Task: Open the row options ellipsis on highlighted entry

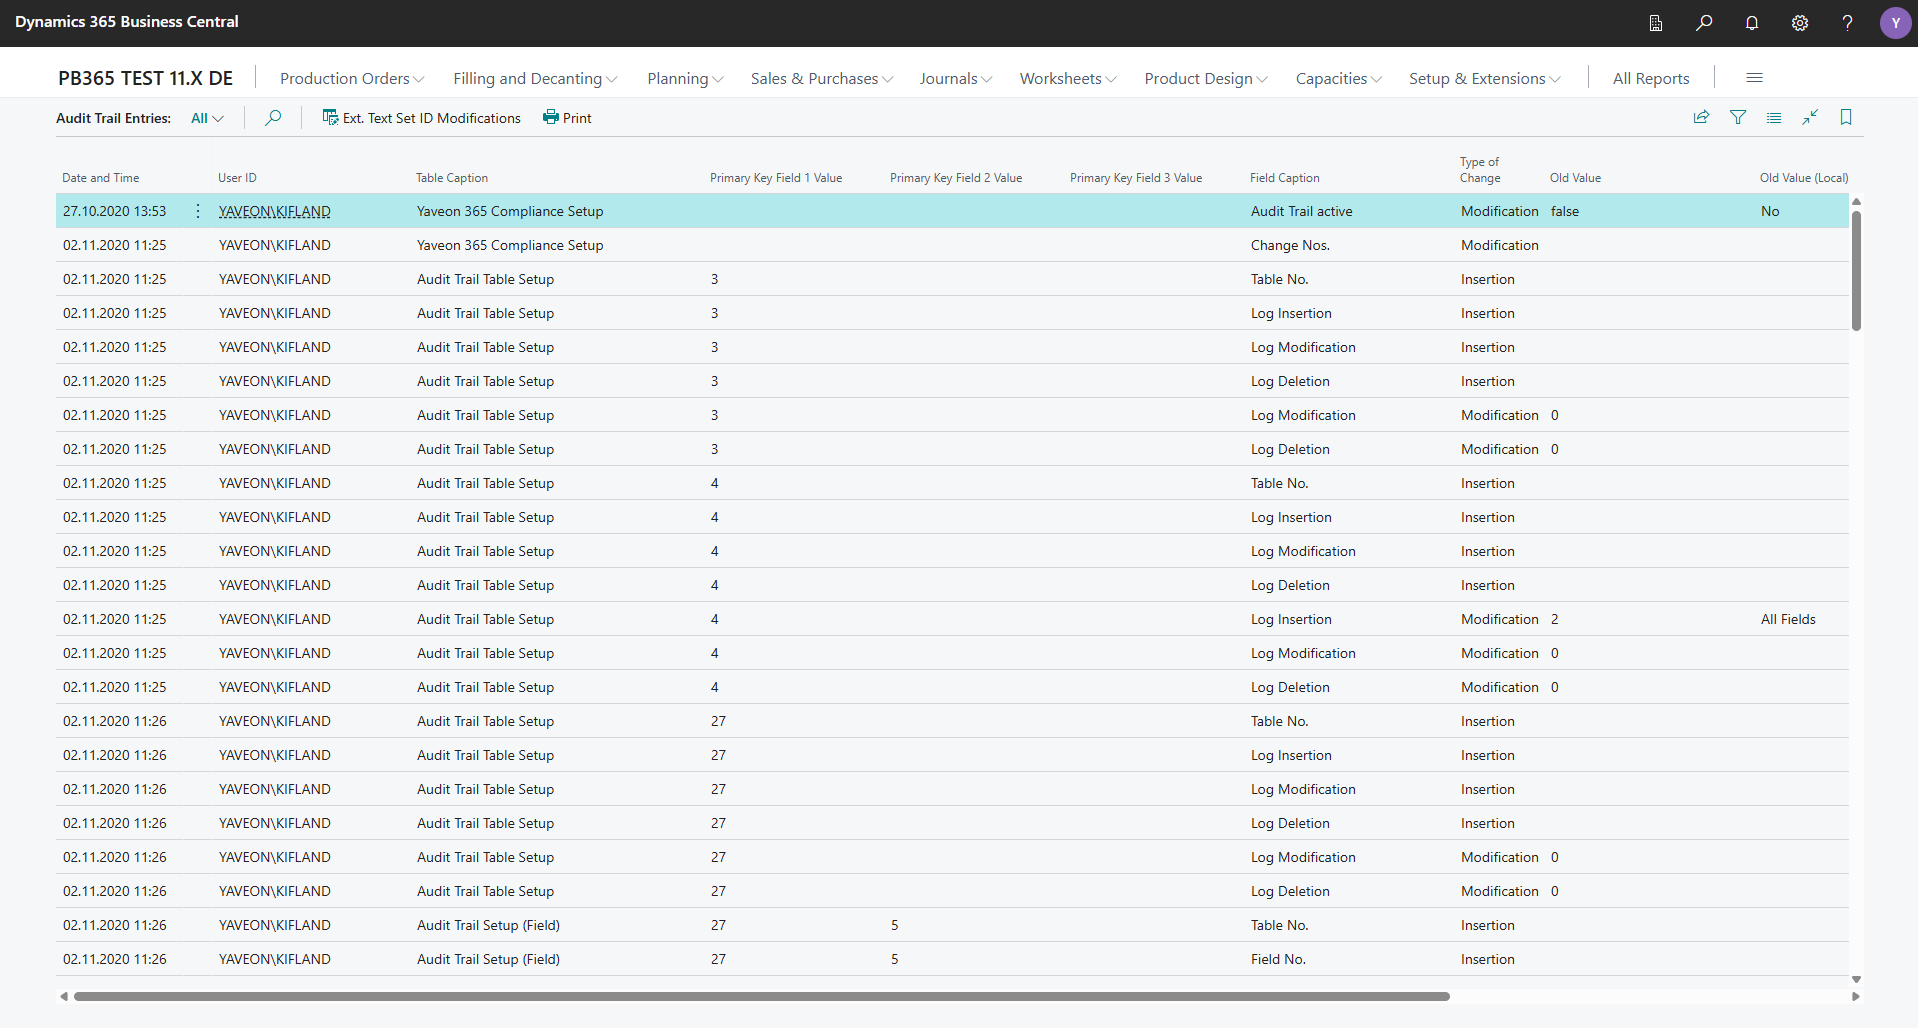Action: (197, 211)
